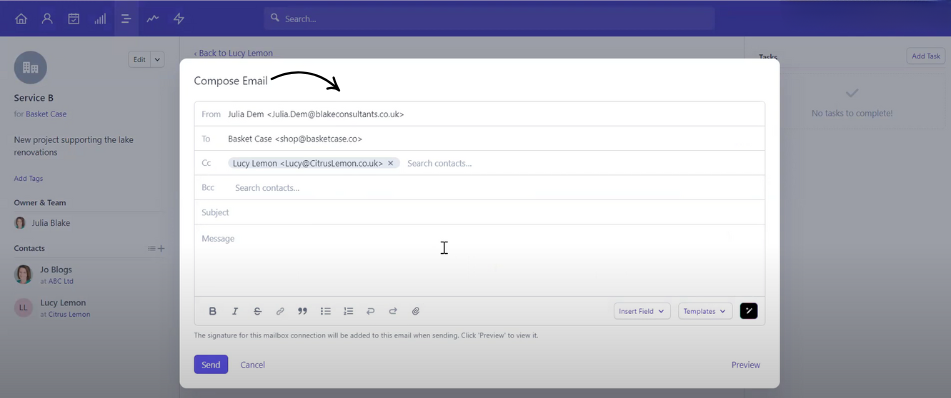Open the lightning bolt Workflows icon

click(179, 18)
